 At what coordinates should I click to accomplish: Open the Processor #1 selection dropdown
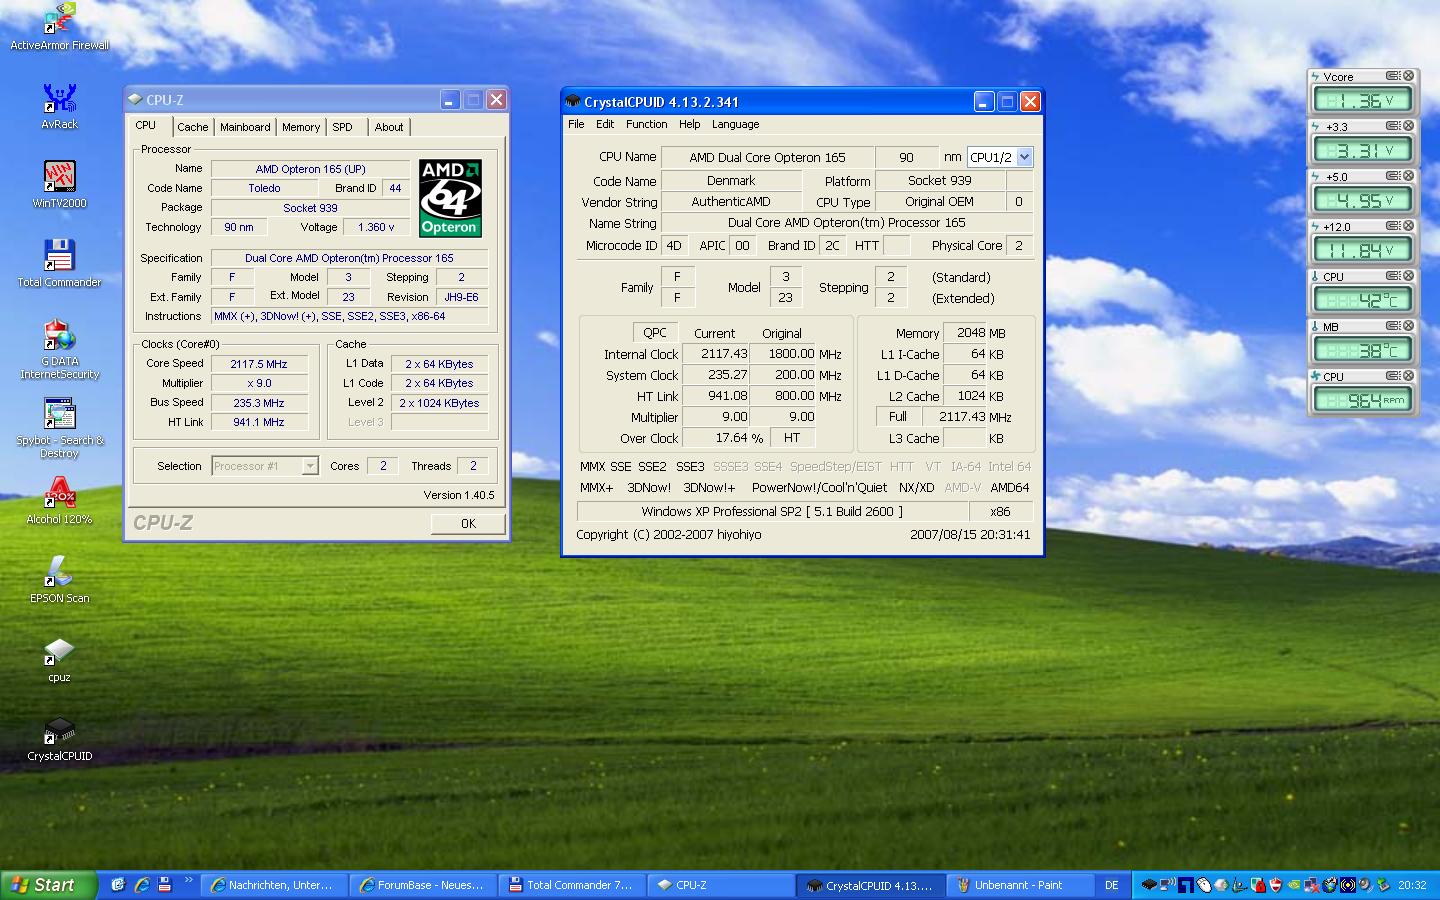click(x=310, y=466)
